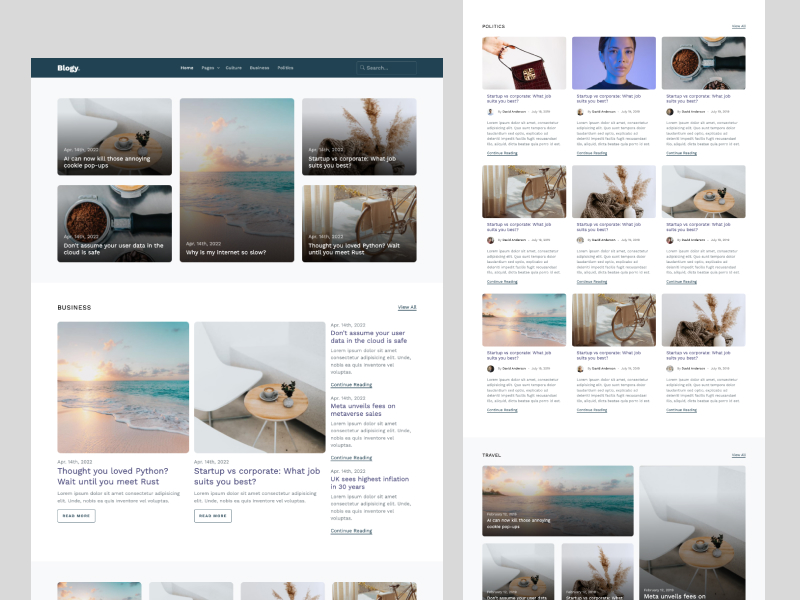Click Continue Reading under the UK inflation post
The width and height of the screenshot is (800, 600).
351,531
